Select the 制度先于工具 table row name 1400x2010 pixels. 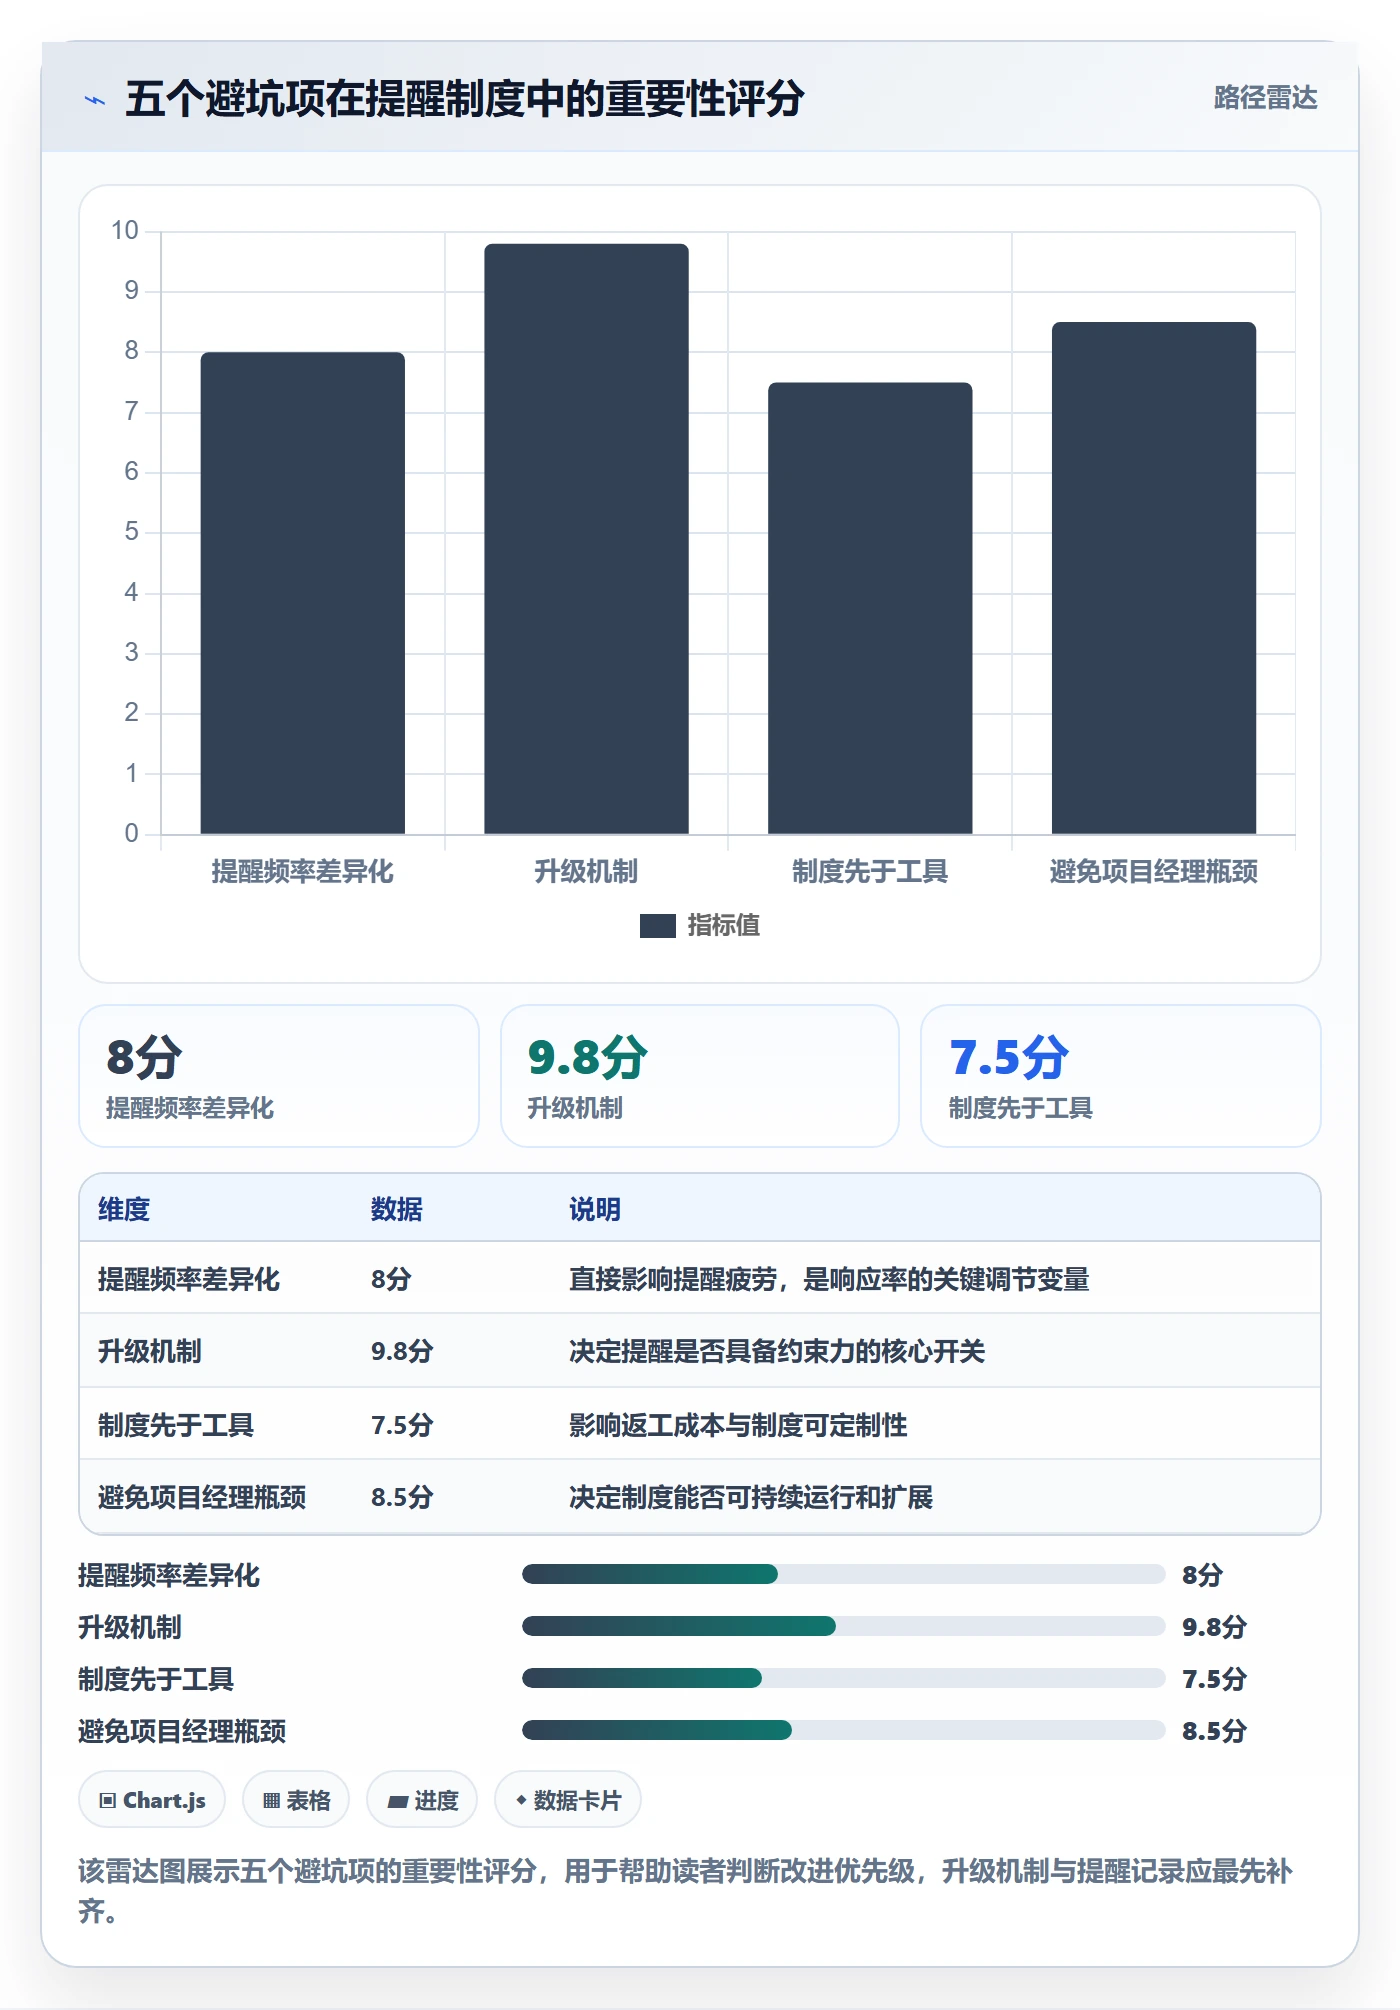pos(176,1425)
